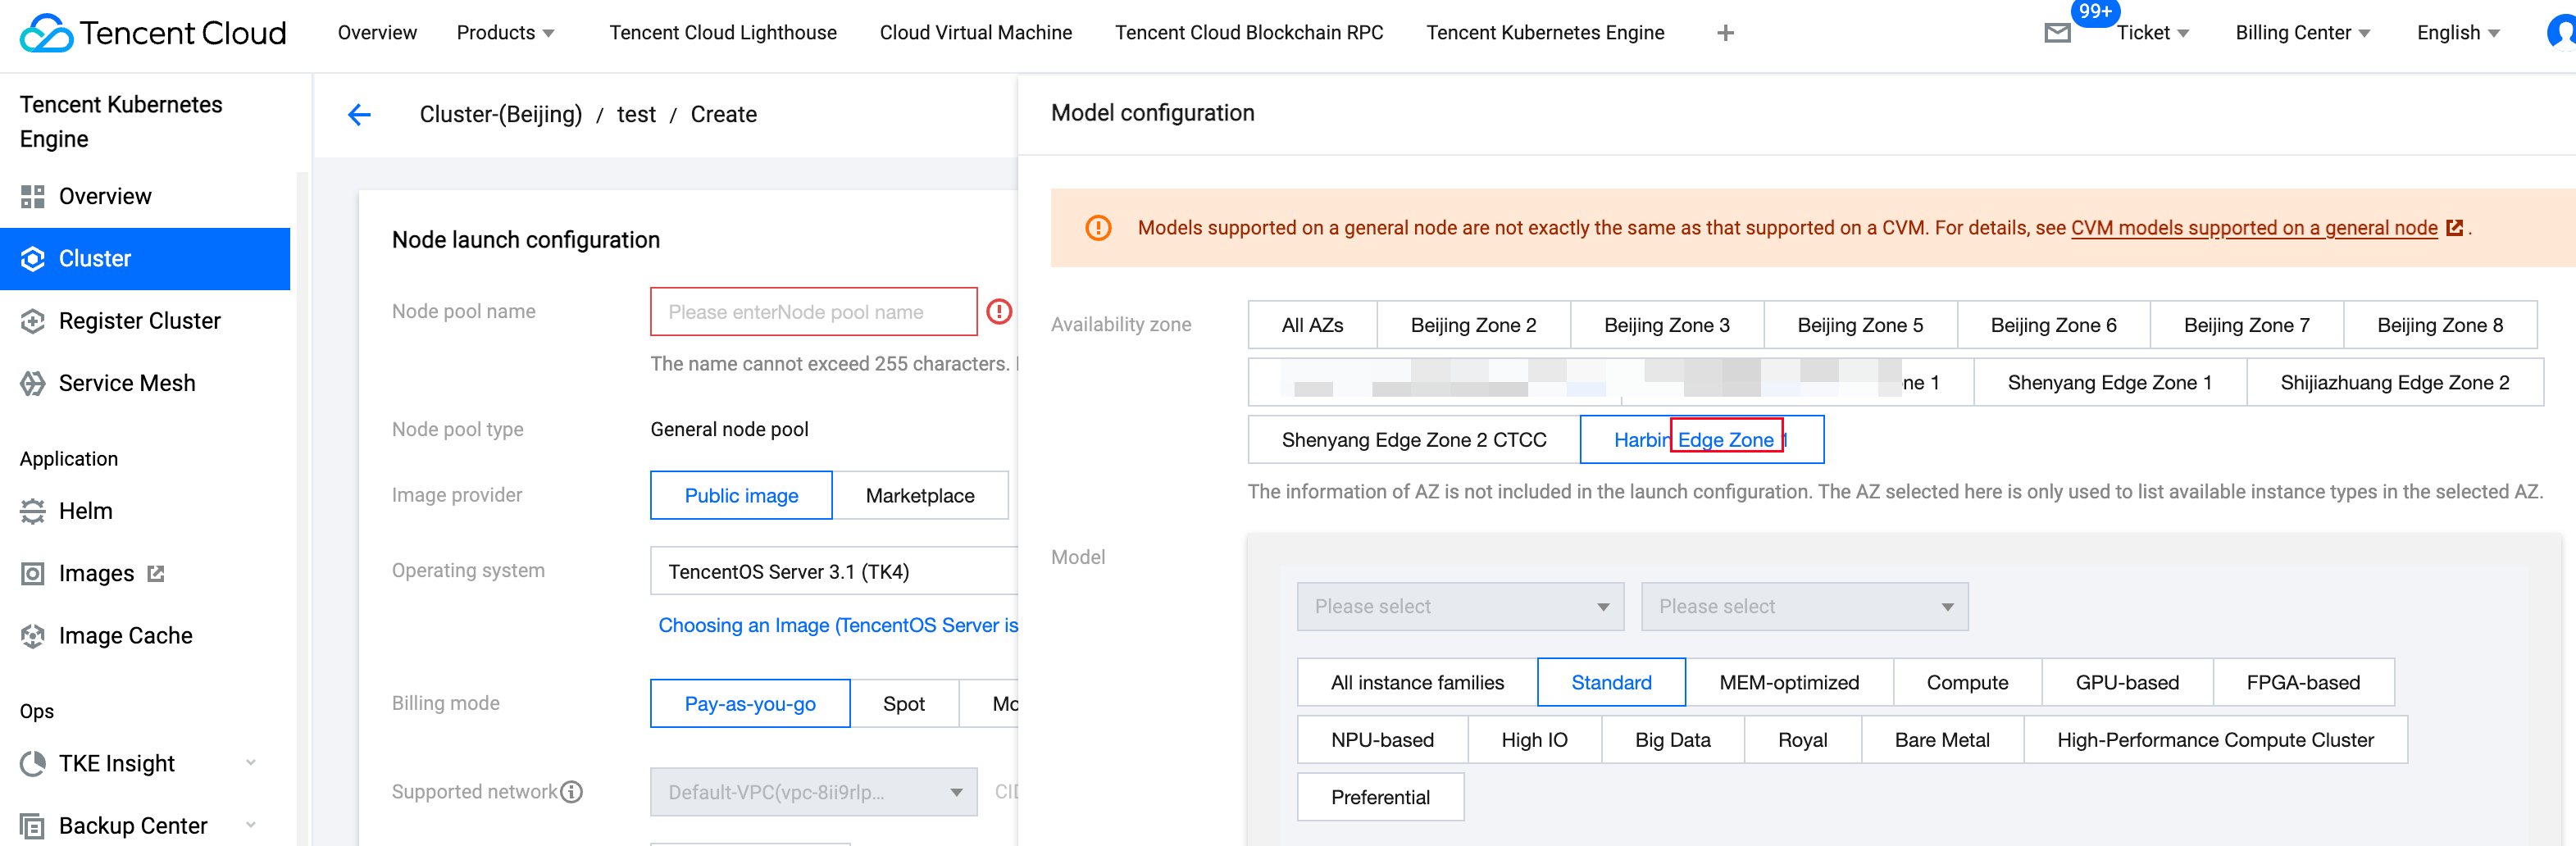The width and height of the screenshot is (2576, 846).
Task: Open CVM models supported link
Action: click(x=2253, y=228)
